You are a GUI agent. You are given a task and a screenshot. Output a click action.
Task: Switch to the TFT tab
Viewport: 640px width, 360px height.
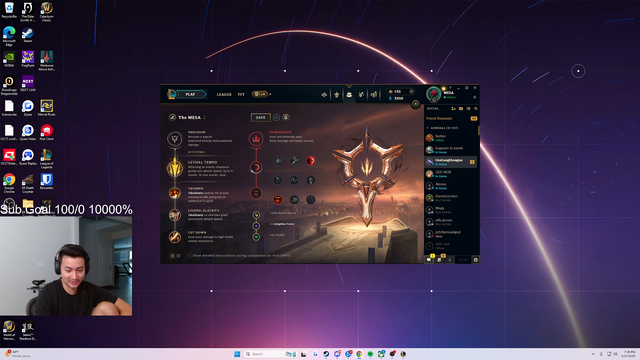tap(241, 94)
